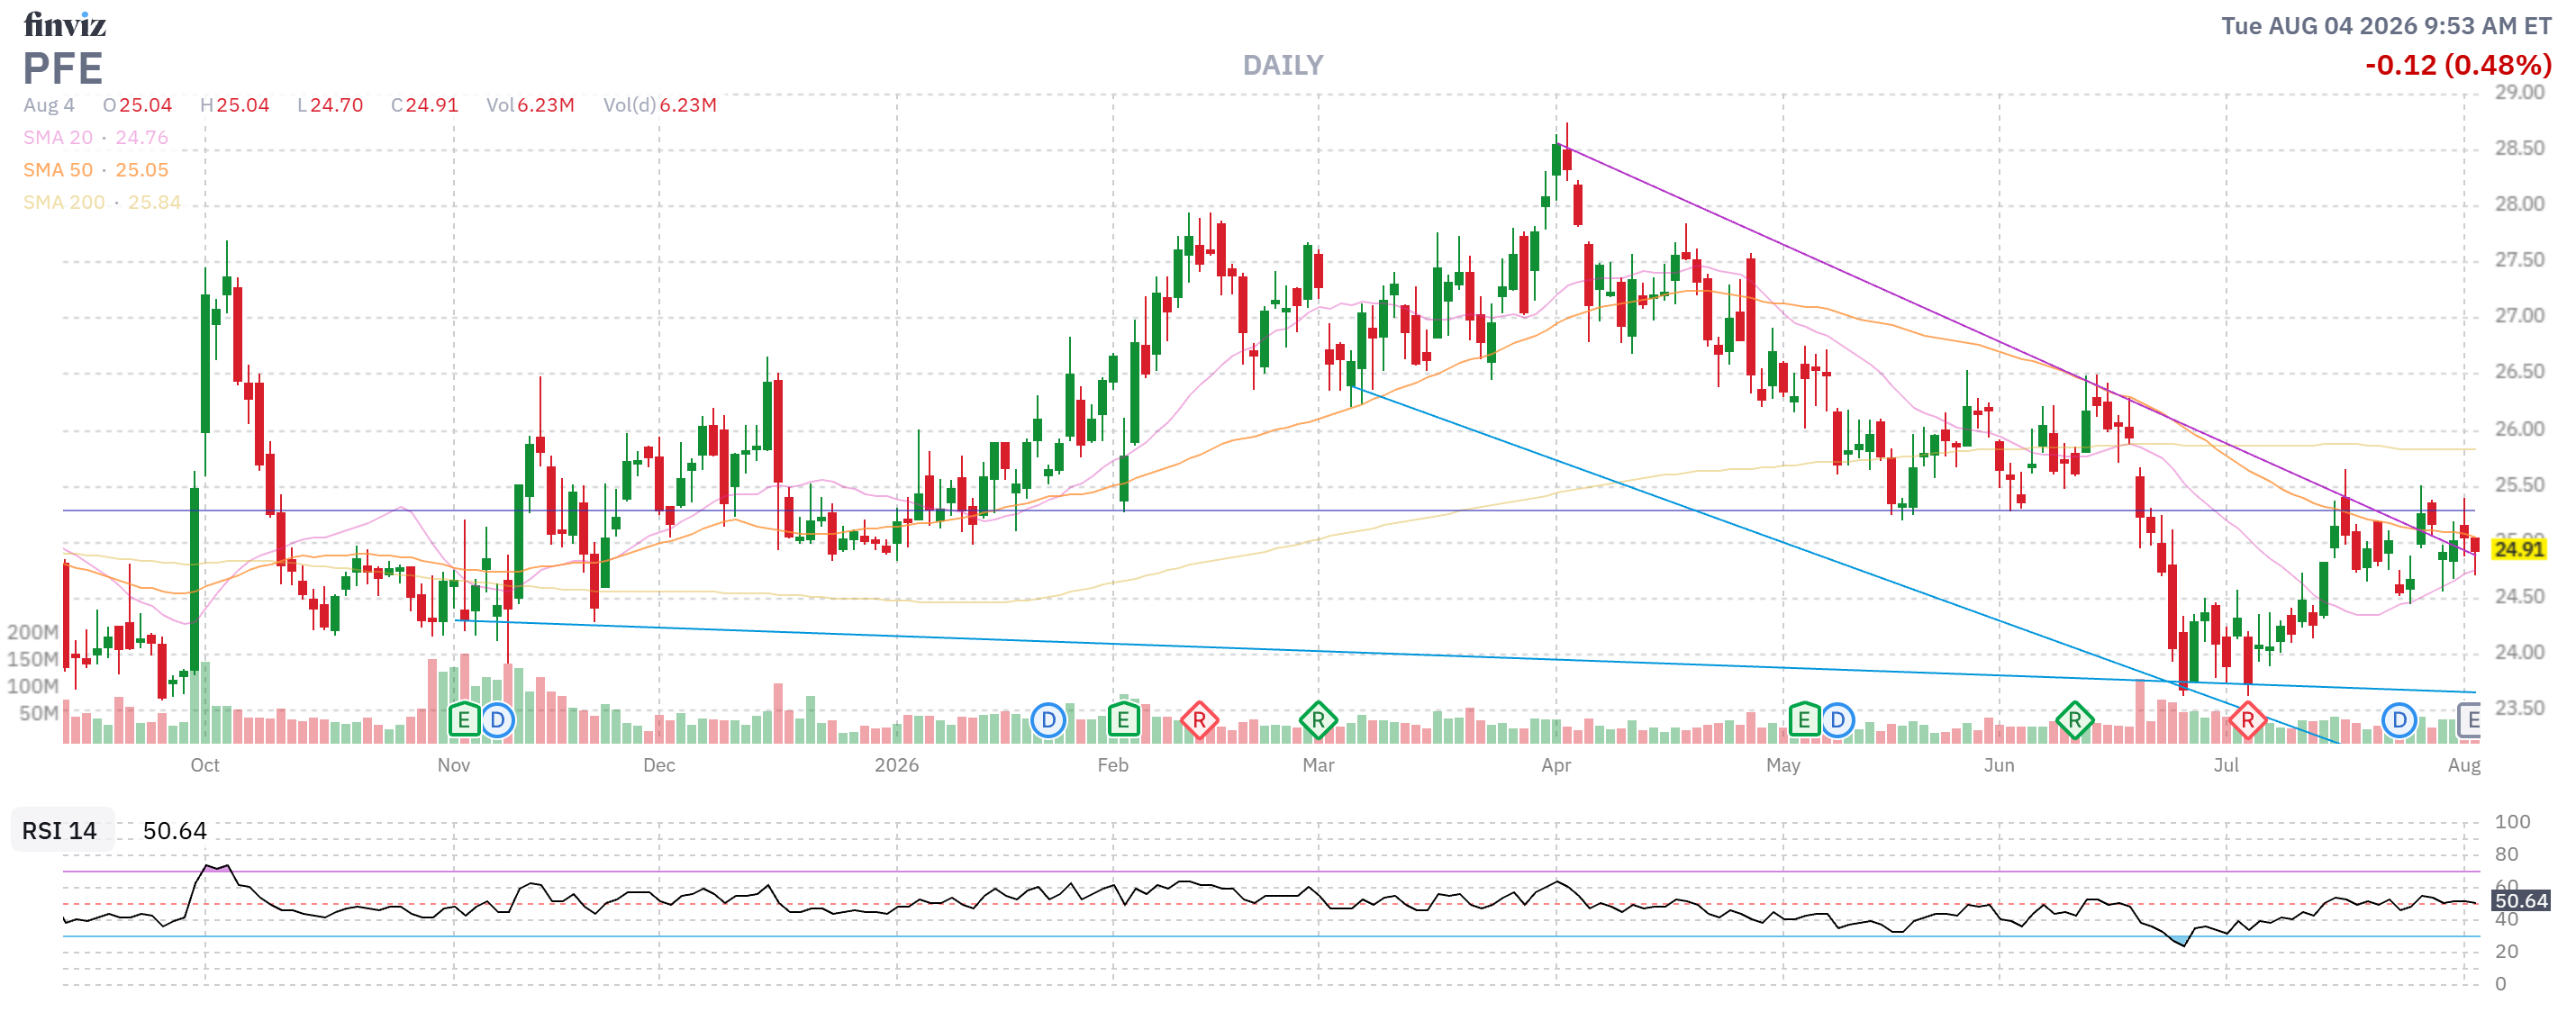This screenshot has width=2576, height=1012.
Task: Click the yellow 24.91 current price tag
Action: [2518, 549]
